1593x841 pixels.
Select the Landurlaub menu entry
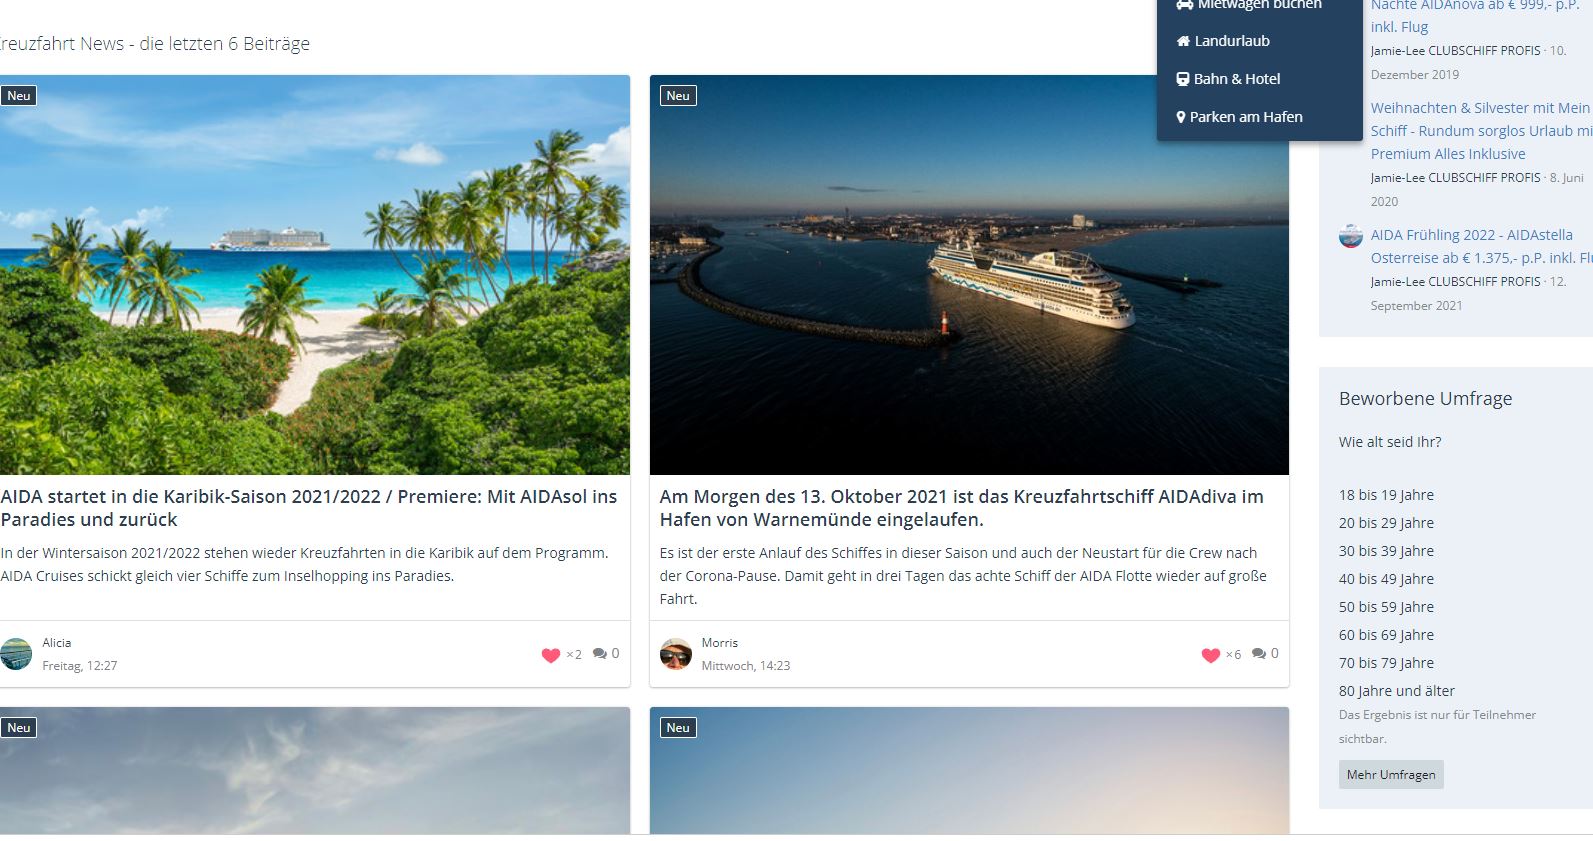pos(1231,41)
